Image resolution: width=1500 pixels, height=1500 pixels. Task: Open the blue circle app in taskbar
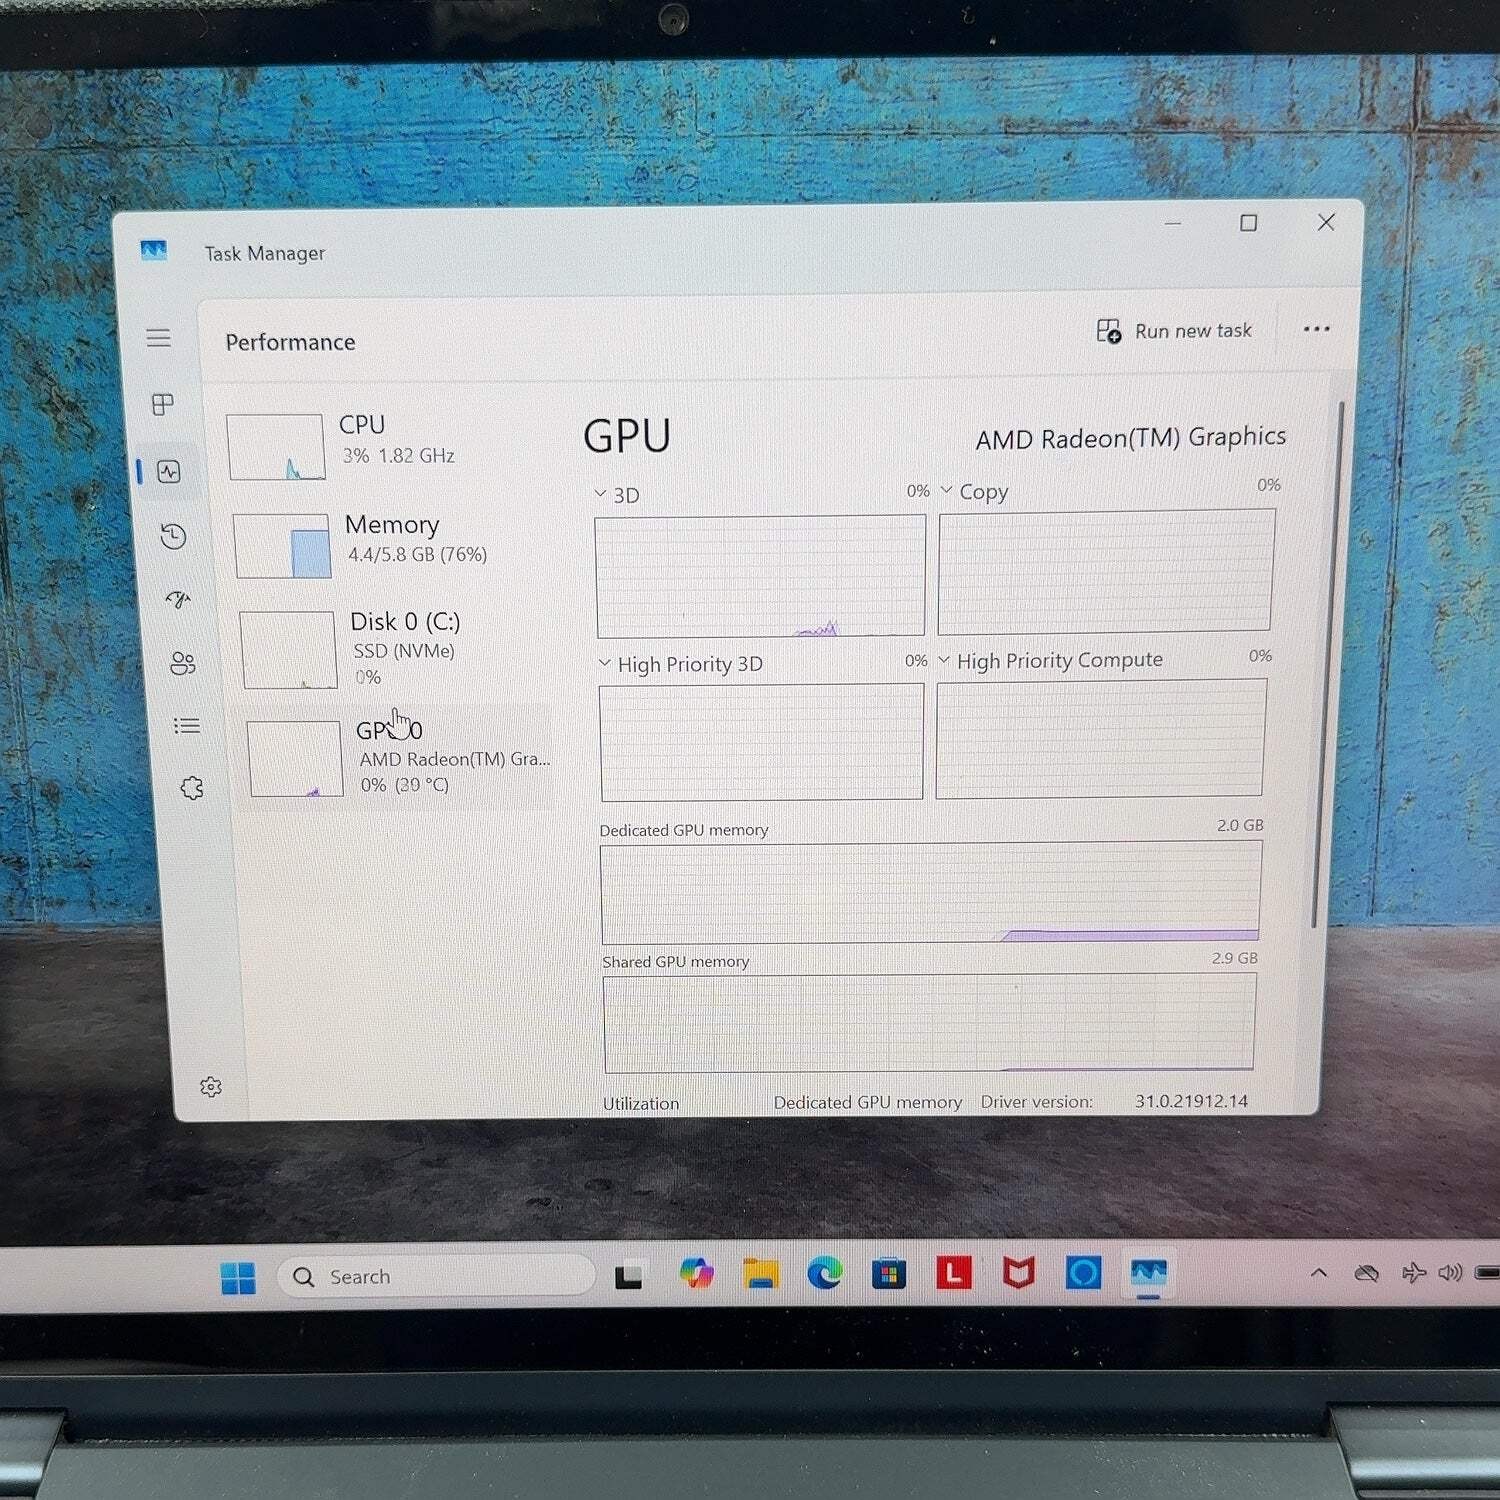[1083, 1272]
